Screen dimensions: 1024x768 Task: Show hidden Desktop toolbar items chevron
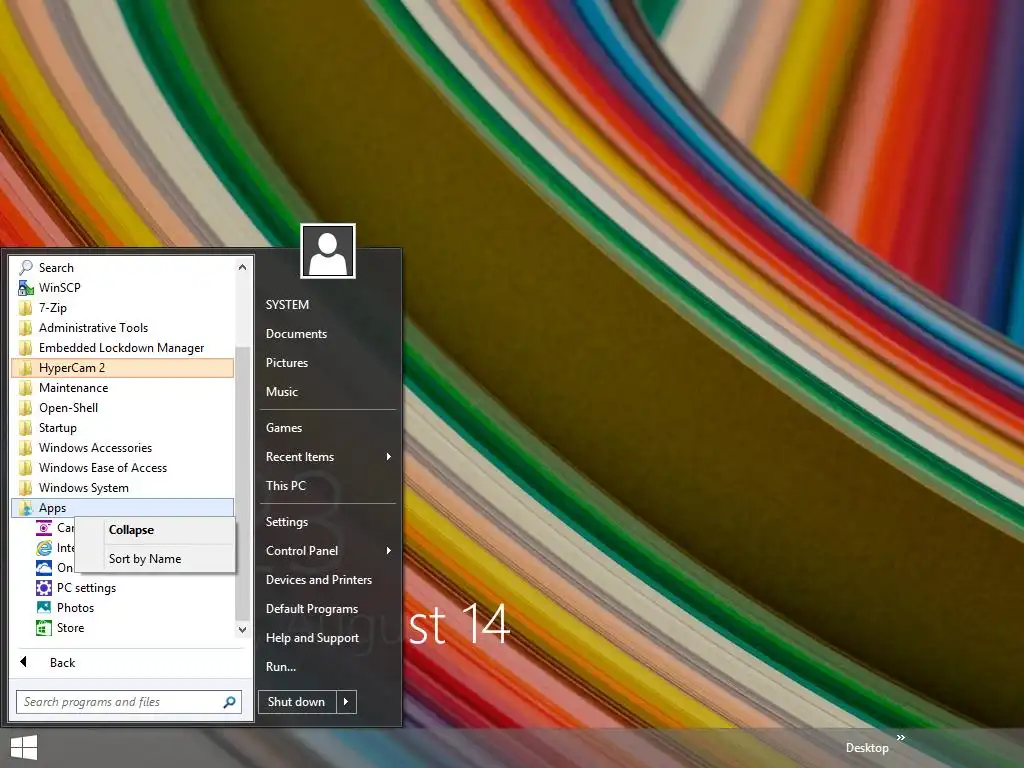(901, 737)
